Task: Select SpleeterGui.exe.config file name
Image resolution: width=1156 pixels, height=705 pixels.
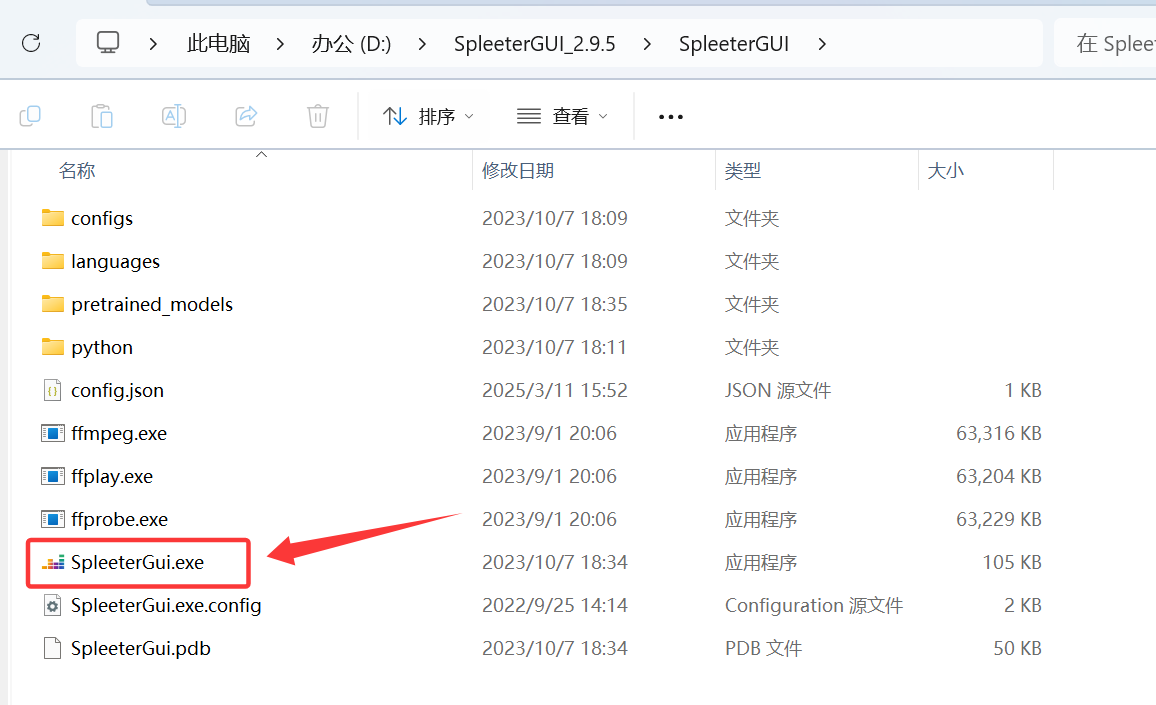Action: click(x=166, y=605)
